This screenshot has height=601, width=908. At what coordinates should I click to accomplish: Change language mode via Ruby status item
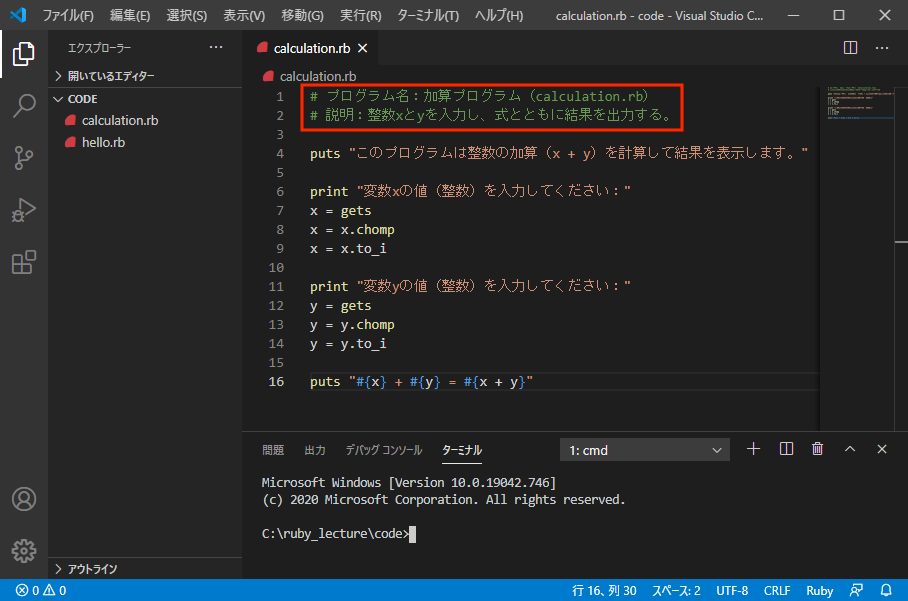[x=819, y=590]
